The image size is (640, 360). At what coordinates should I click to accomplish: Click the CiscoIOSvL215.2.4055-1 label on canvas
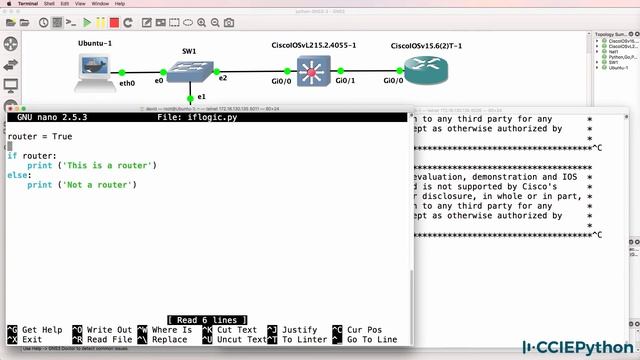point(313,45)
